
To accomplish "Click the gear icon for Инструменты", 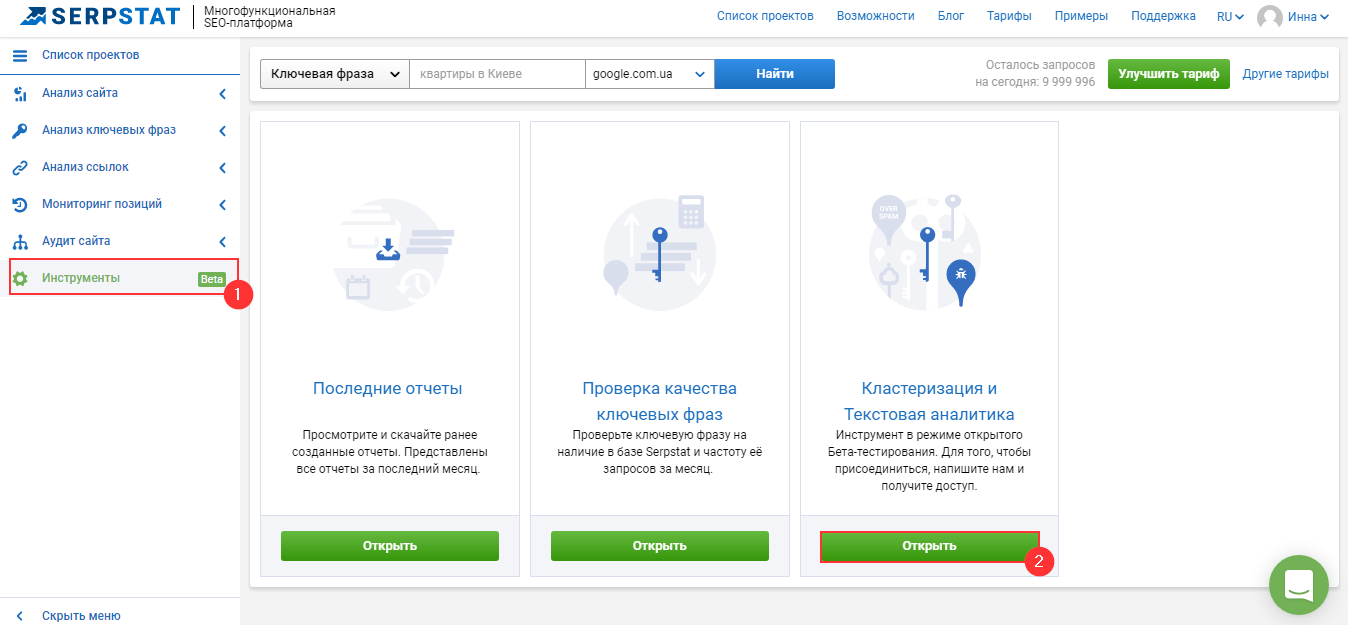I will (20, 279).
